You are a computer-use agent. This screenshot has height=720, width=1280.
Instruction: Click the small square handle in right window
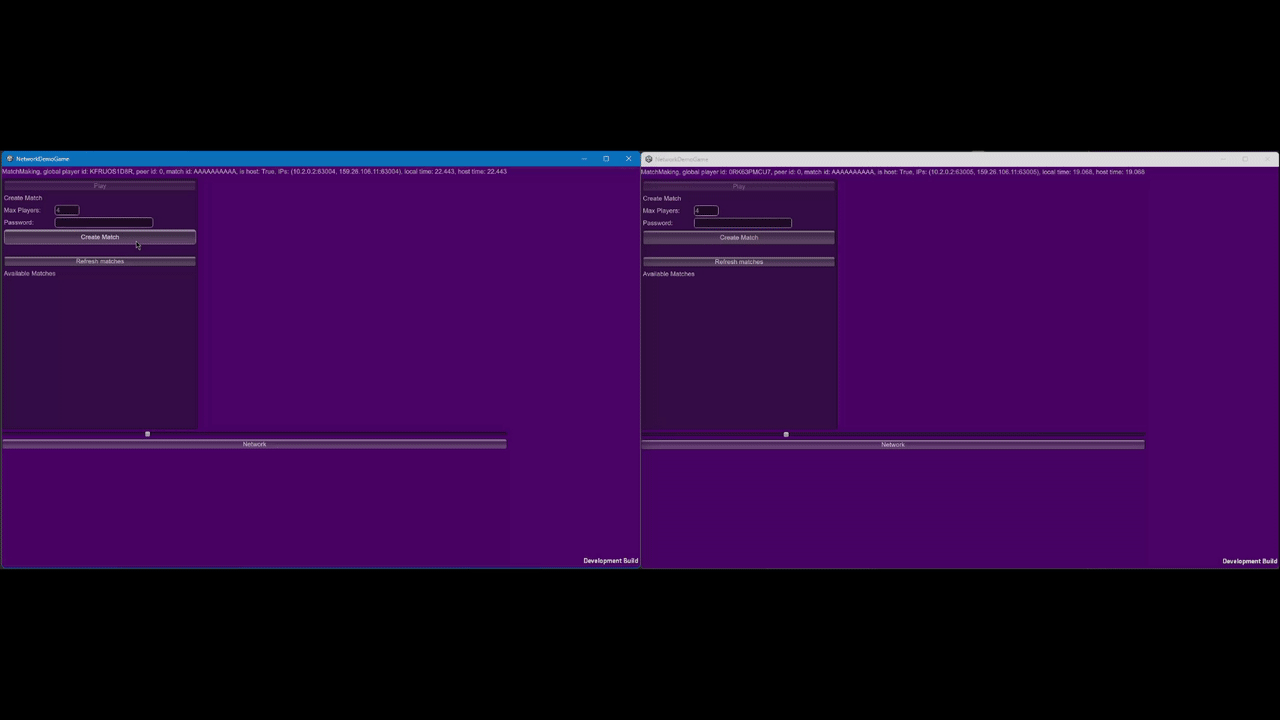pos(786,435)
